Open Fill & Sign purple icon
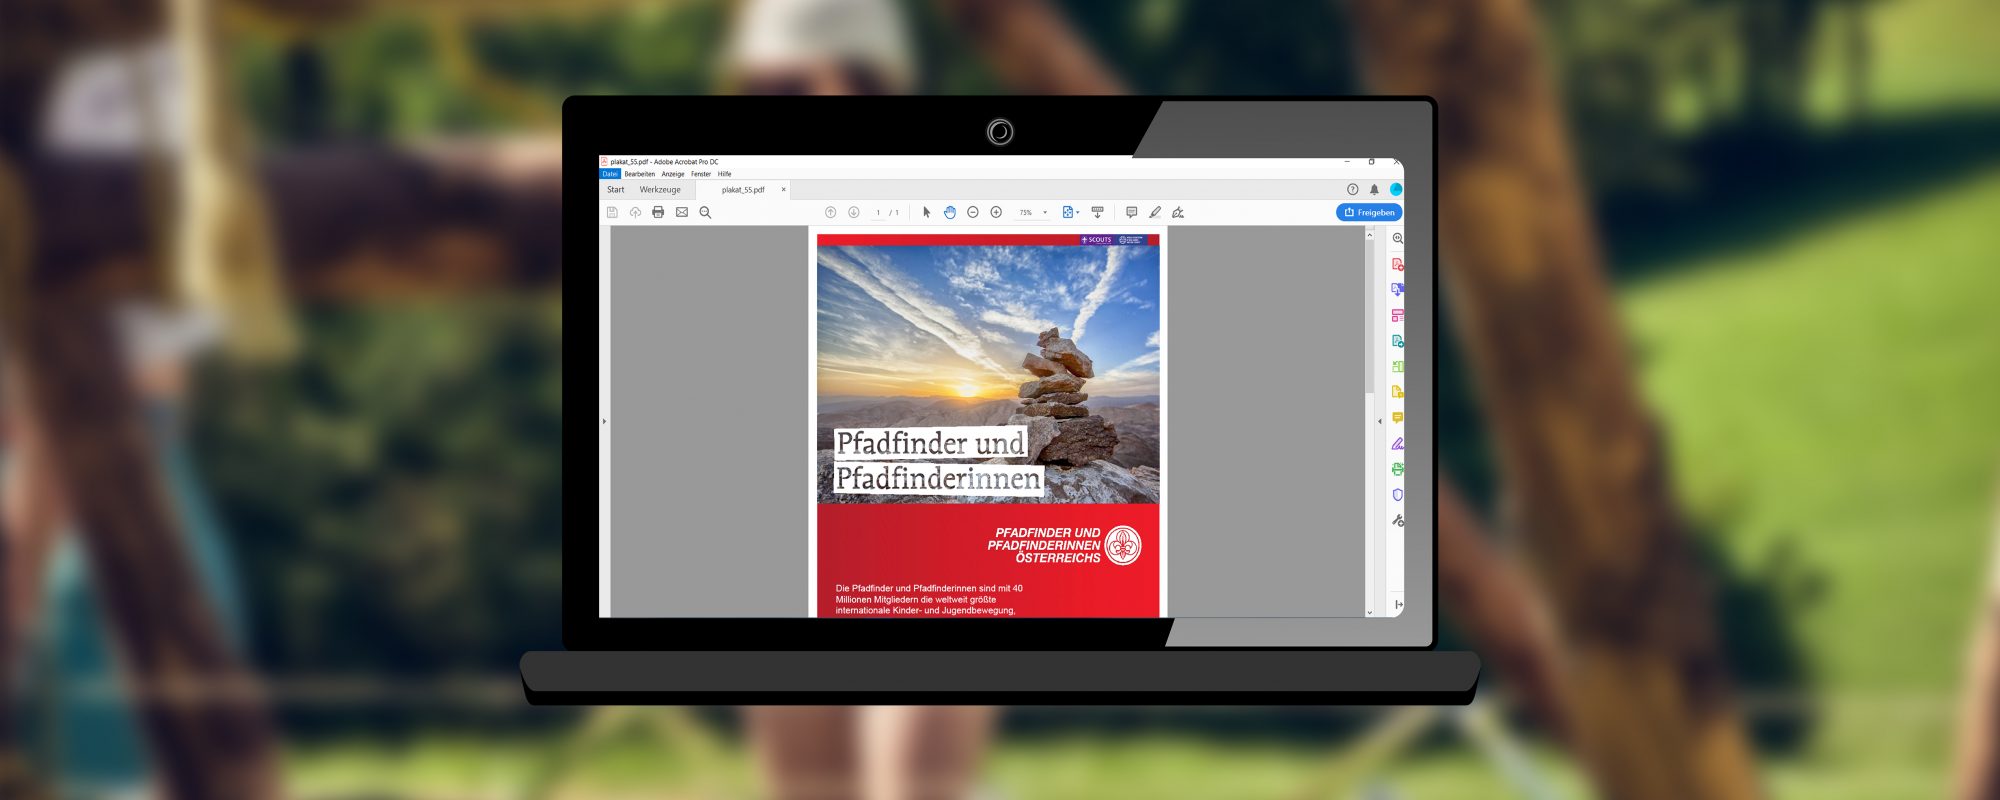 click(x=1398, y=443)
